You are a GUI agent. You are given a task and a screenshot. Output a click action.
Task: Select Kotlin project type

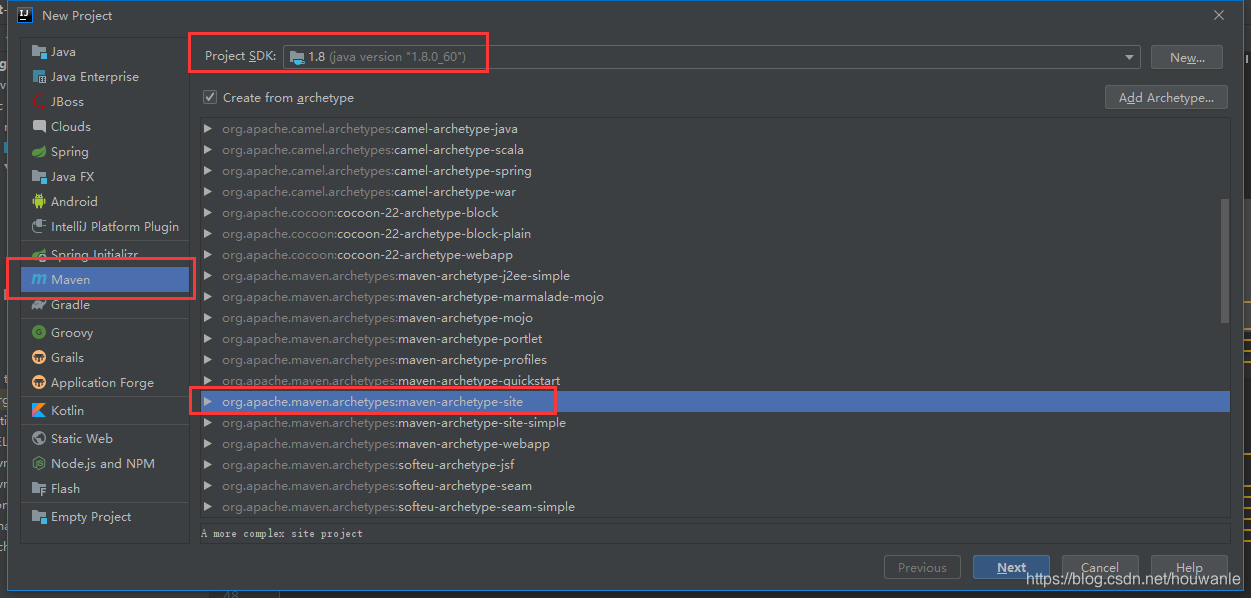(x=105, y=410)
